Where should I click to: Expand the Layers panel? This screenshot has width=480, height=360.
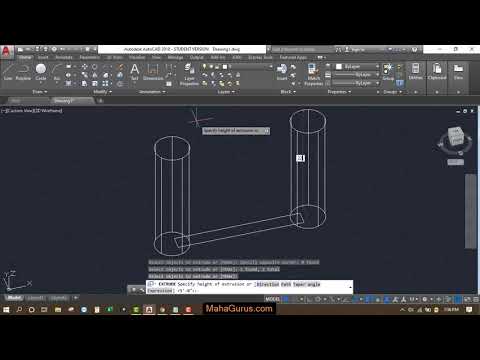tap(226, 92)
